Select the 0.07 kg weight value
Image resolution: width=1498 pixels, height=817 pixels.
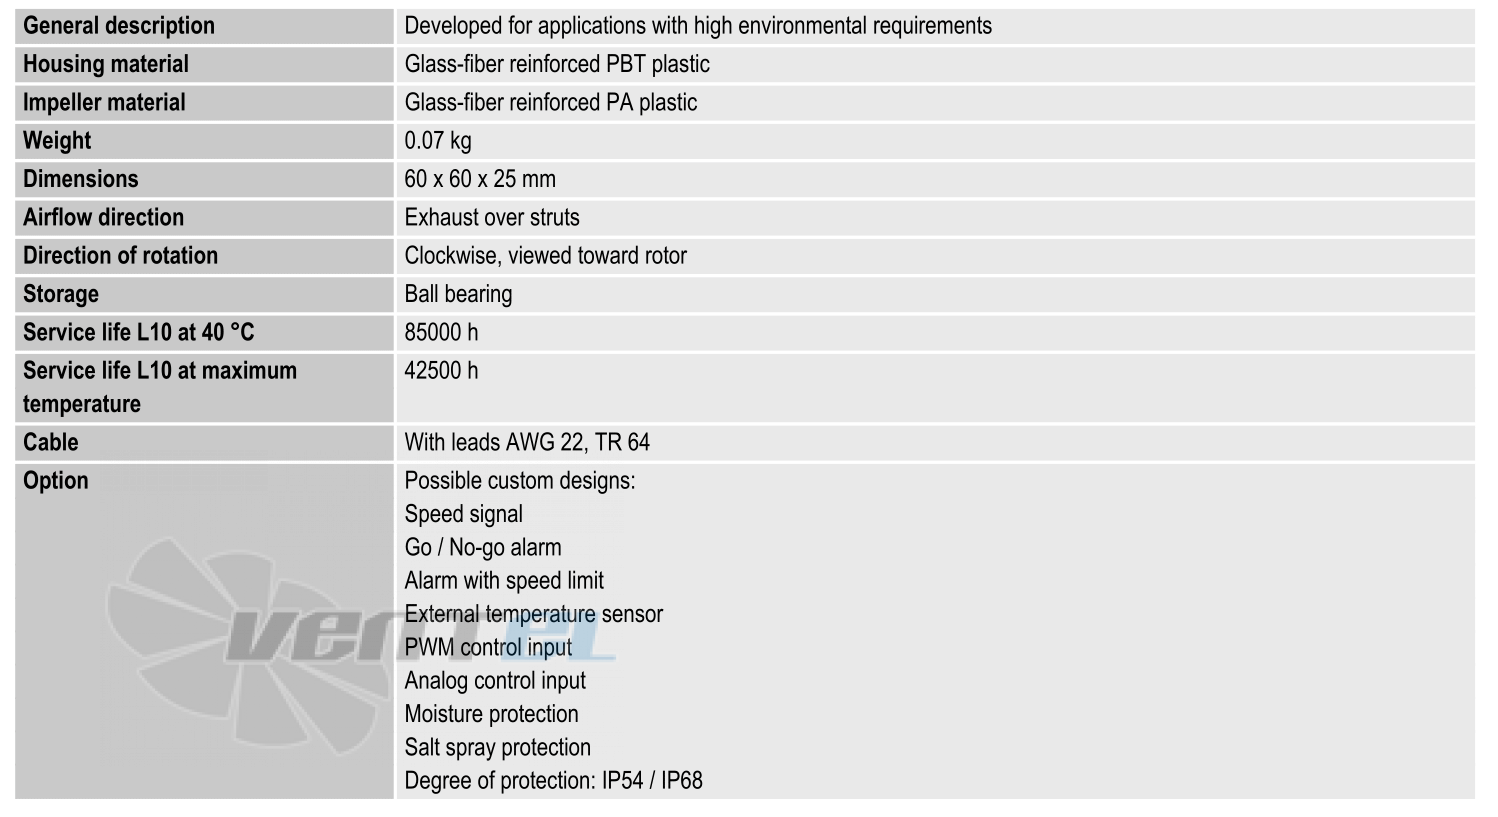click(438, 141)
